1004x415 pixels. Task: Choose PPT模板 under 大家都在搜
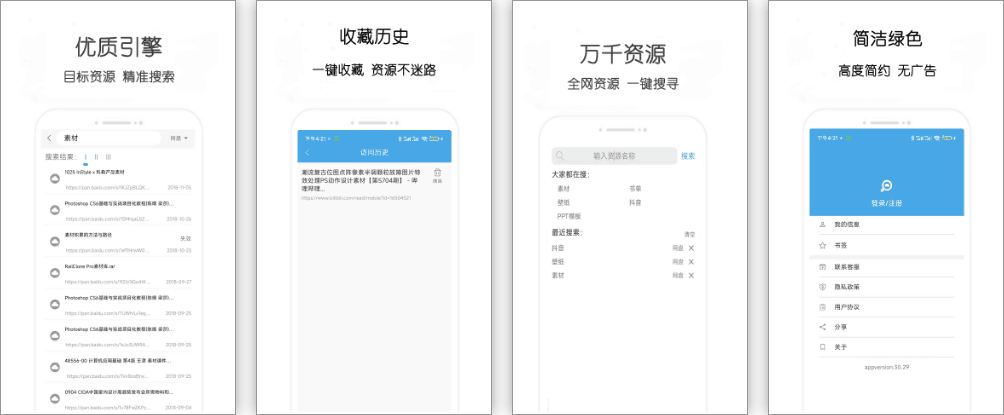[569, 216]
